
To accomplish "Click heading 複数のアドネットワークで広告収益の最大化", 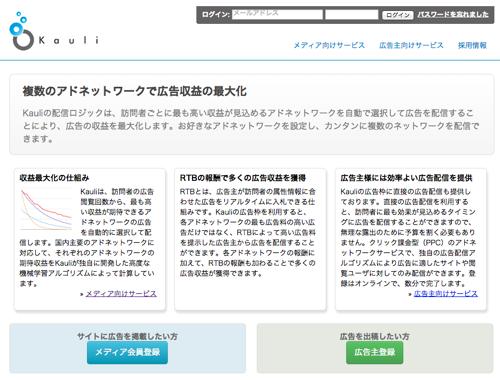I will [135, 91].
